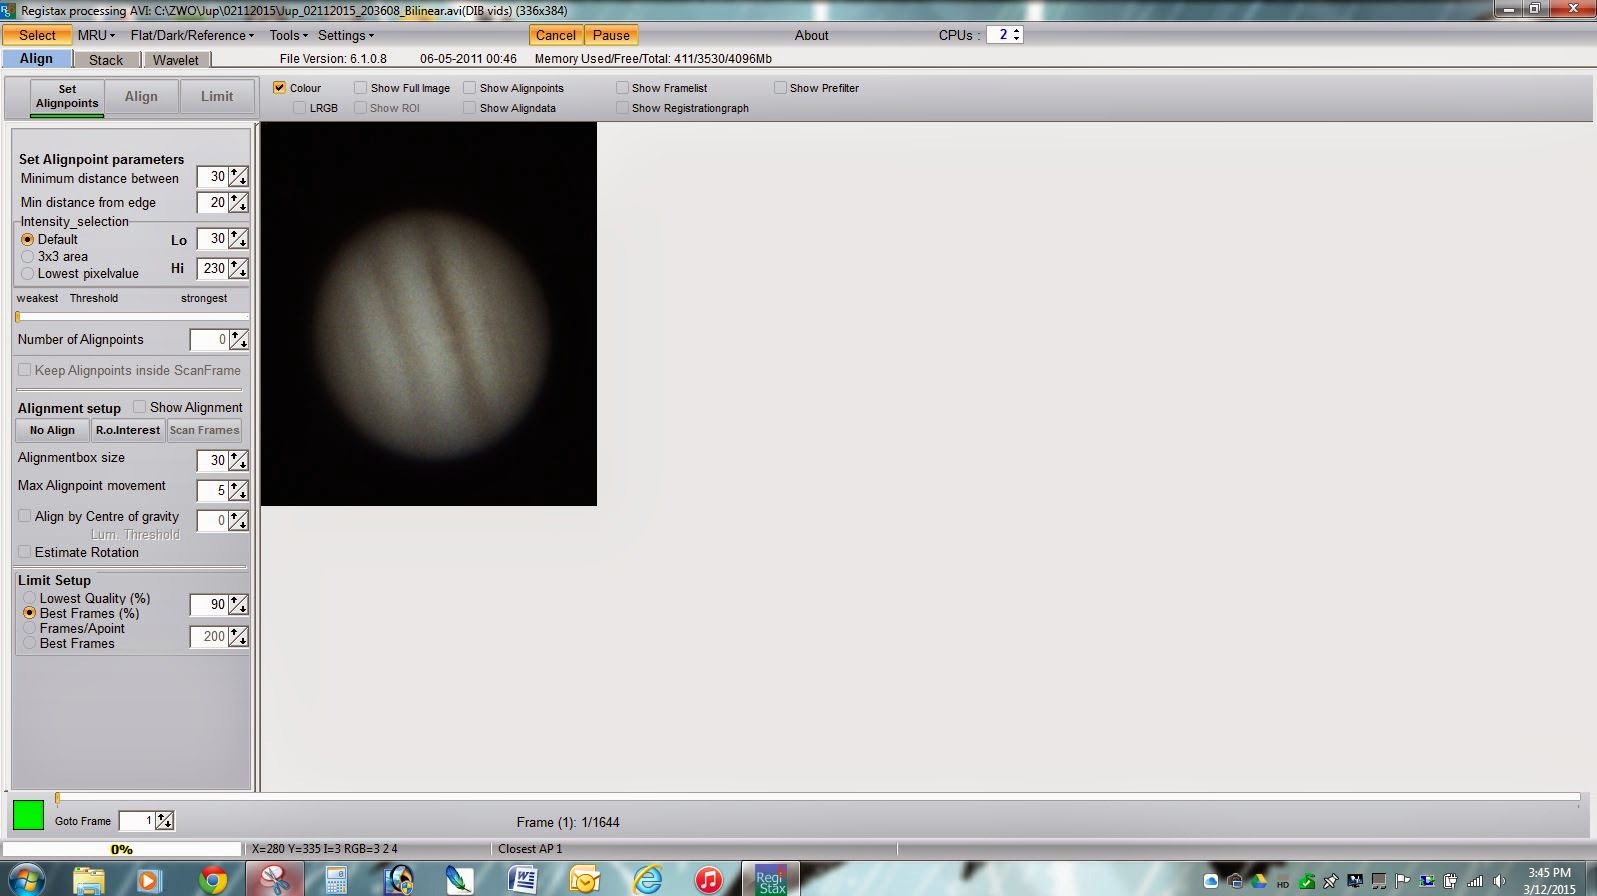Click the Goto Frame number field
Image resolution: width=1597 pixels, height=896 pixels.
pyautogui.click(x=137, y=821)
